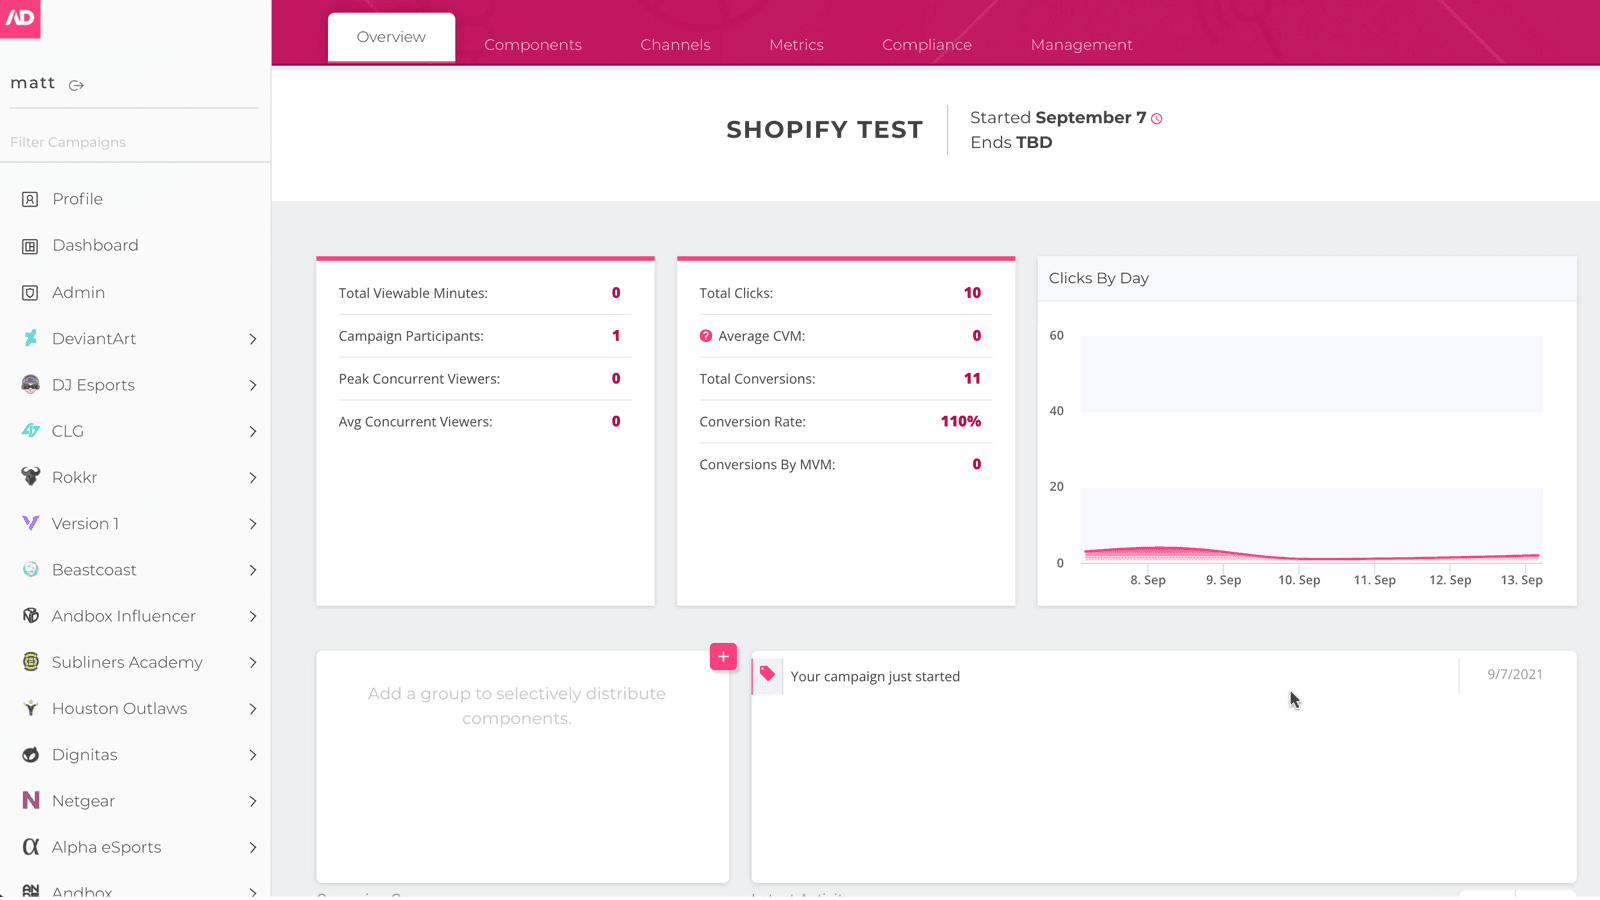The width and height of the screenshot is (1600, 900).
Task: Click the Houston Outlaws icon
Action: 29,708
